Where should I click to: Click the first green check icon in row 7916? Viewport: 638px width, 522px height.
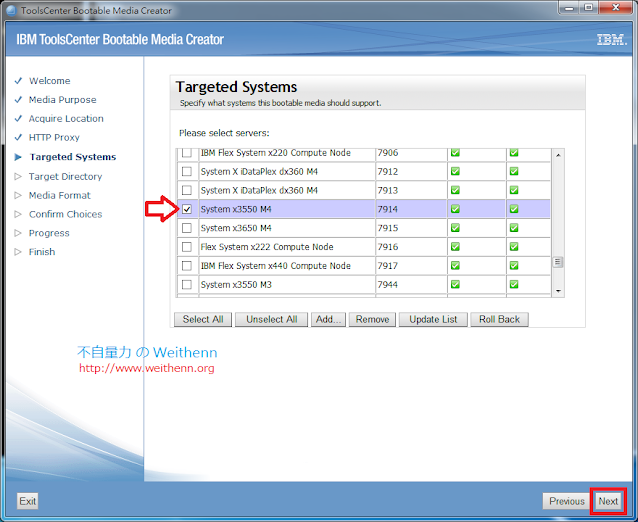point(455,247)
